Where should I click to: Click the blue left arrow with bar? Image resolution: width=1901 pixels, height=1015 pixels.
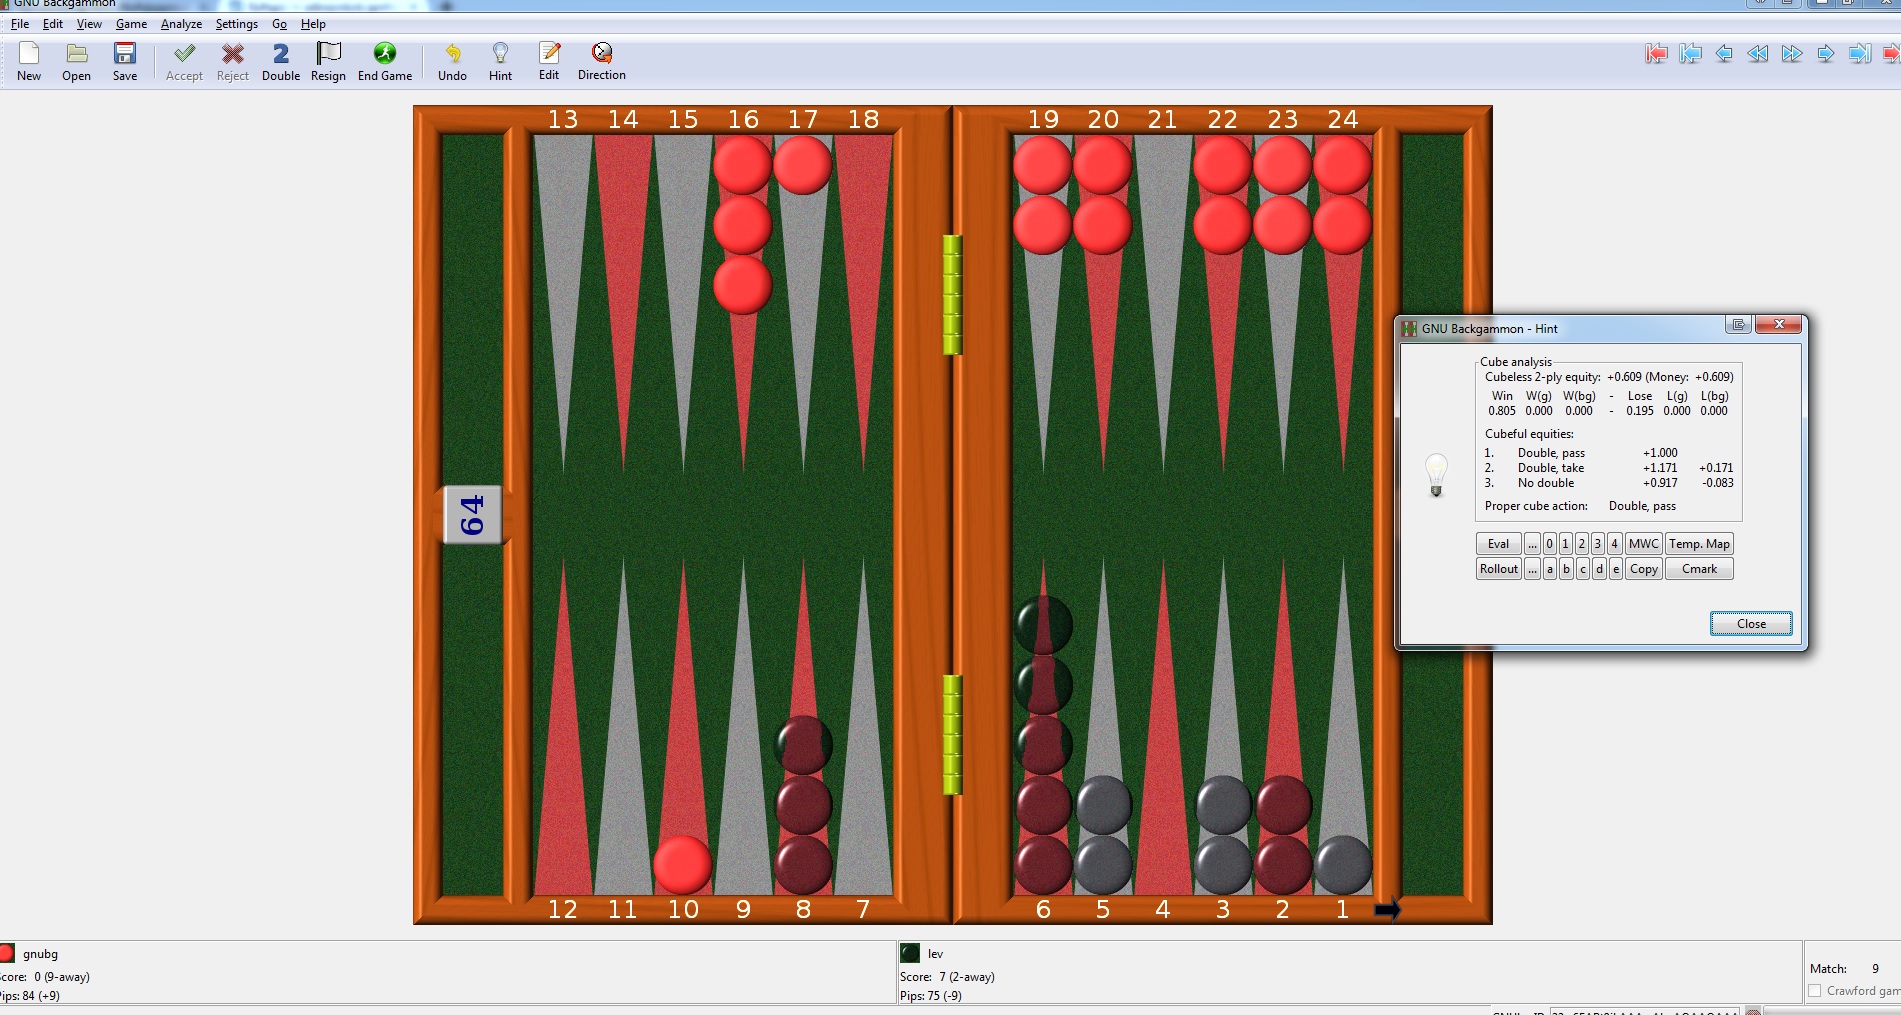(x=1690, y=54)
